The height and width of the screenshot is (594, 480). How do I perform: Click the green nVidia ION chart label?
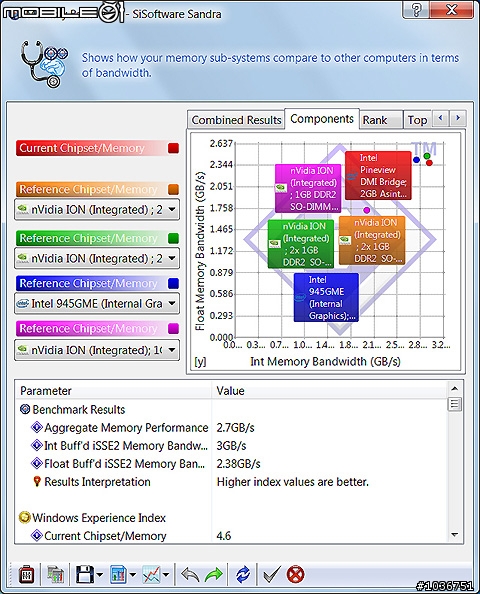point(301,244)
